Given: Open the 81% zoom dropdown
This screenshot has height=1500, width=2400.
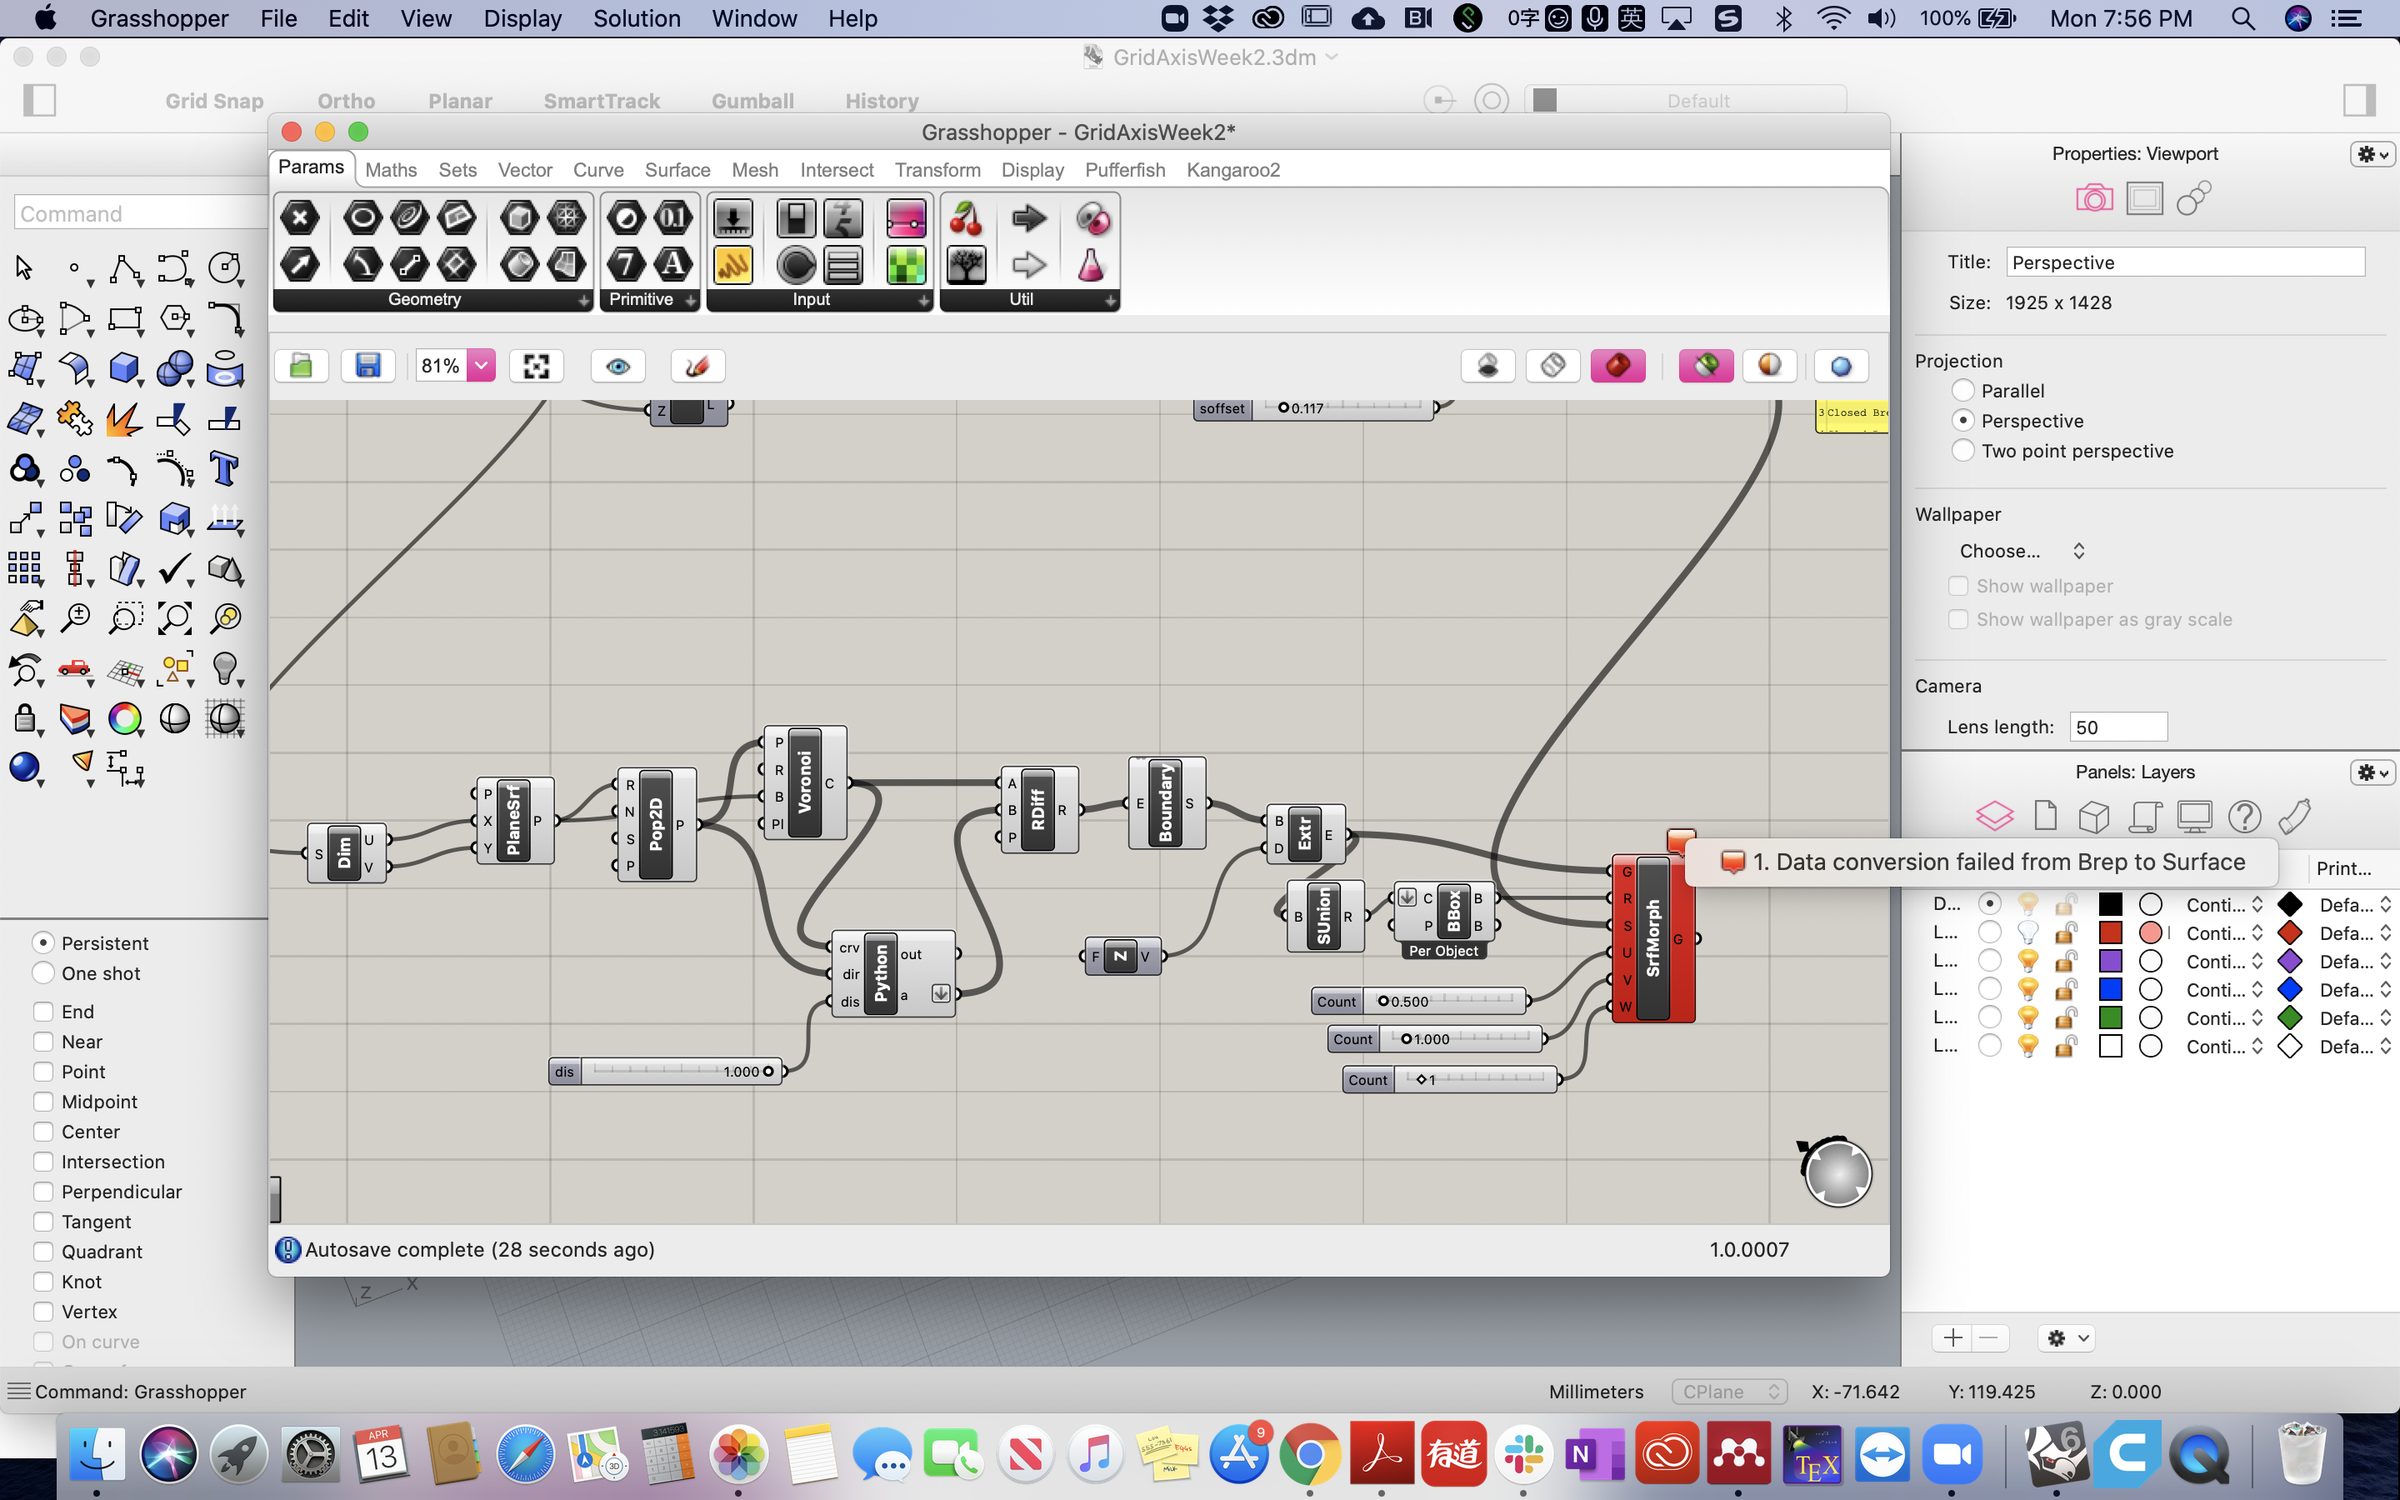Looking at the screenshot, I should (x=481, y=366).
